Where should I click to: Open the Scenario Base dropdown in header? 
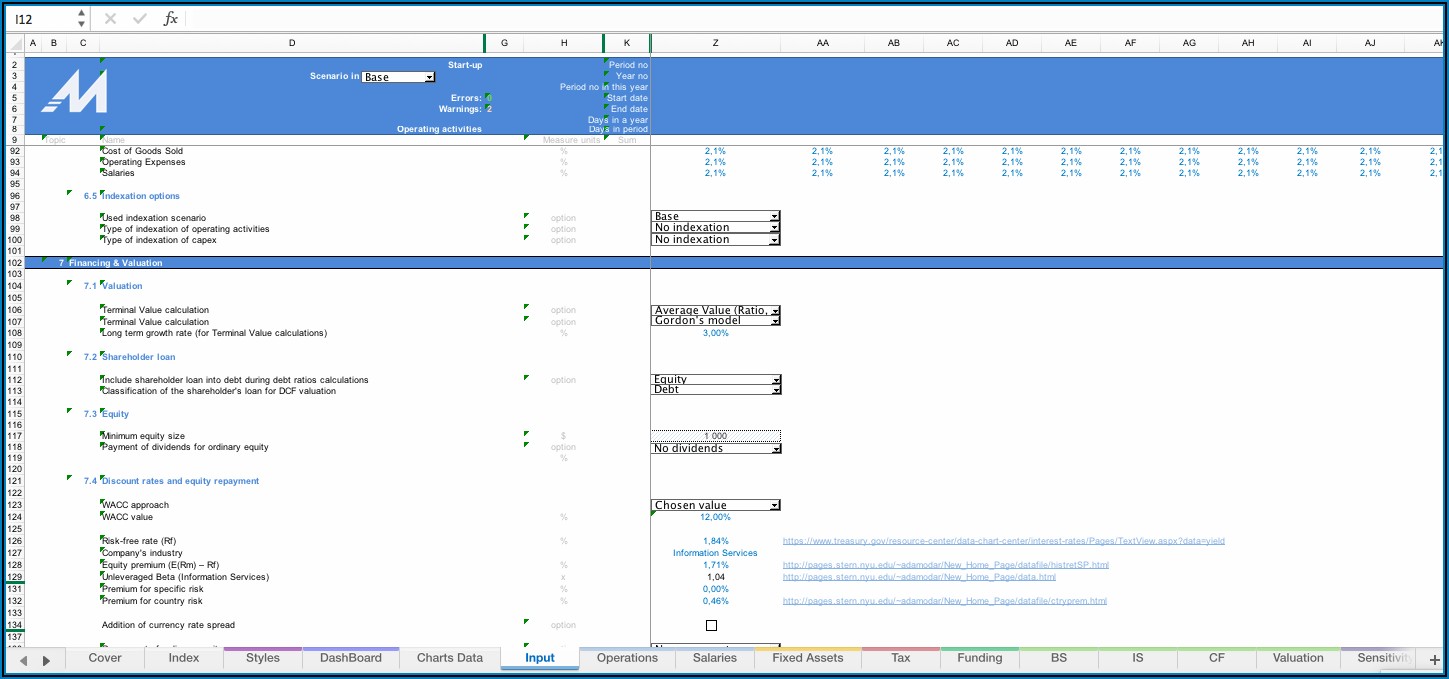(x=429, y=77)
